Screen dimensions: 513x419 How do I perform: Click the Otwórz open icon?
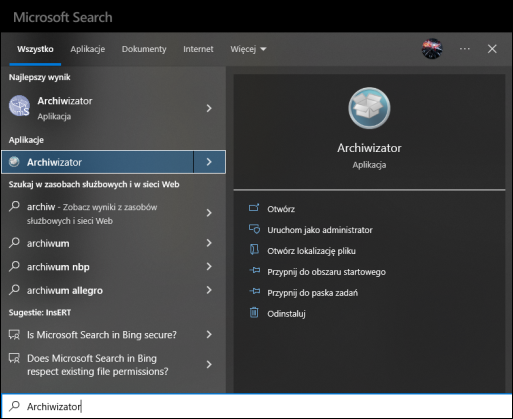click(254, 208)
